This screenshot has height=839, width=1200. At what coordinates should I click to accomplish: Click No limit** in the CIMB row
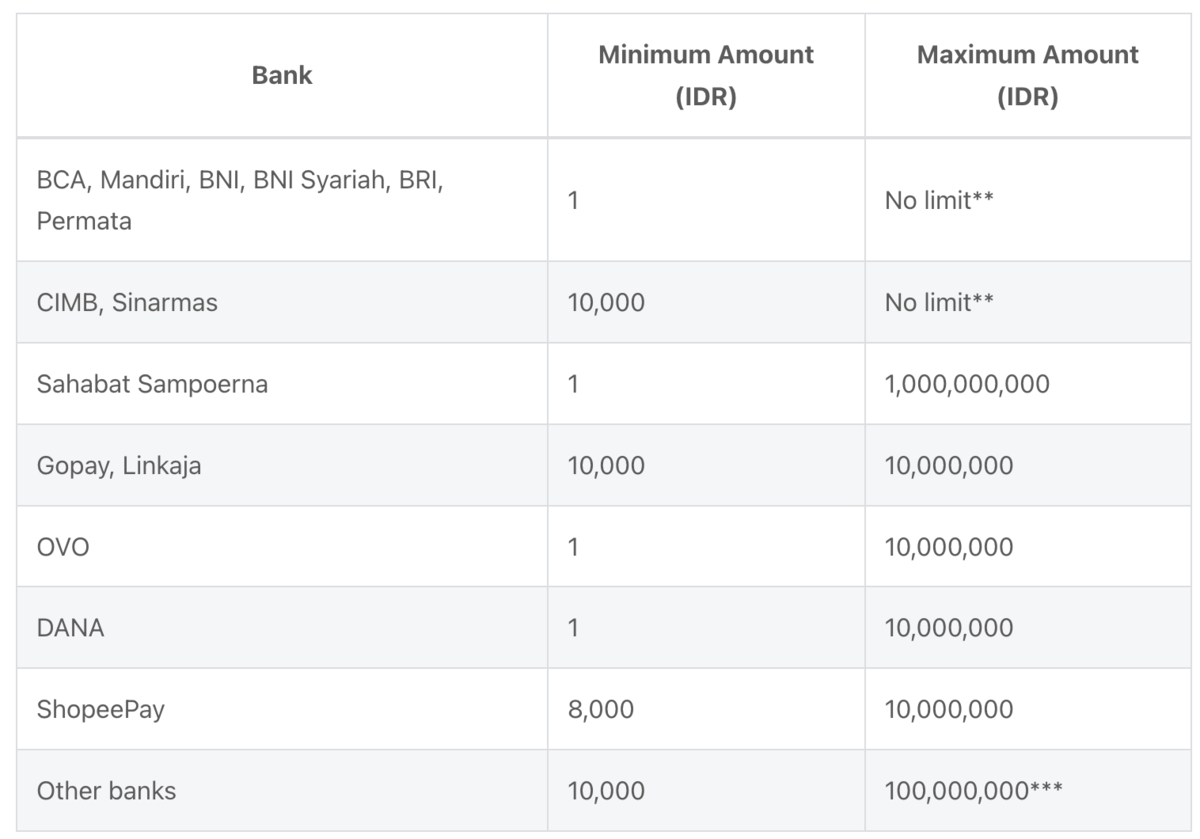pos(939,303)
